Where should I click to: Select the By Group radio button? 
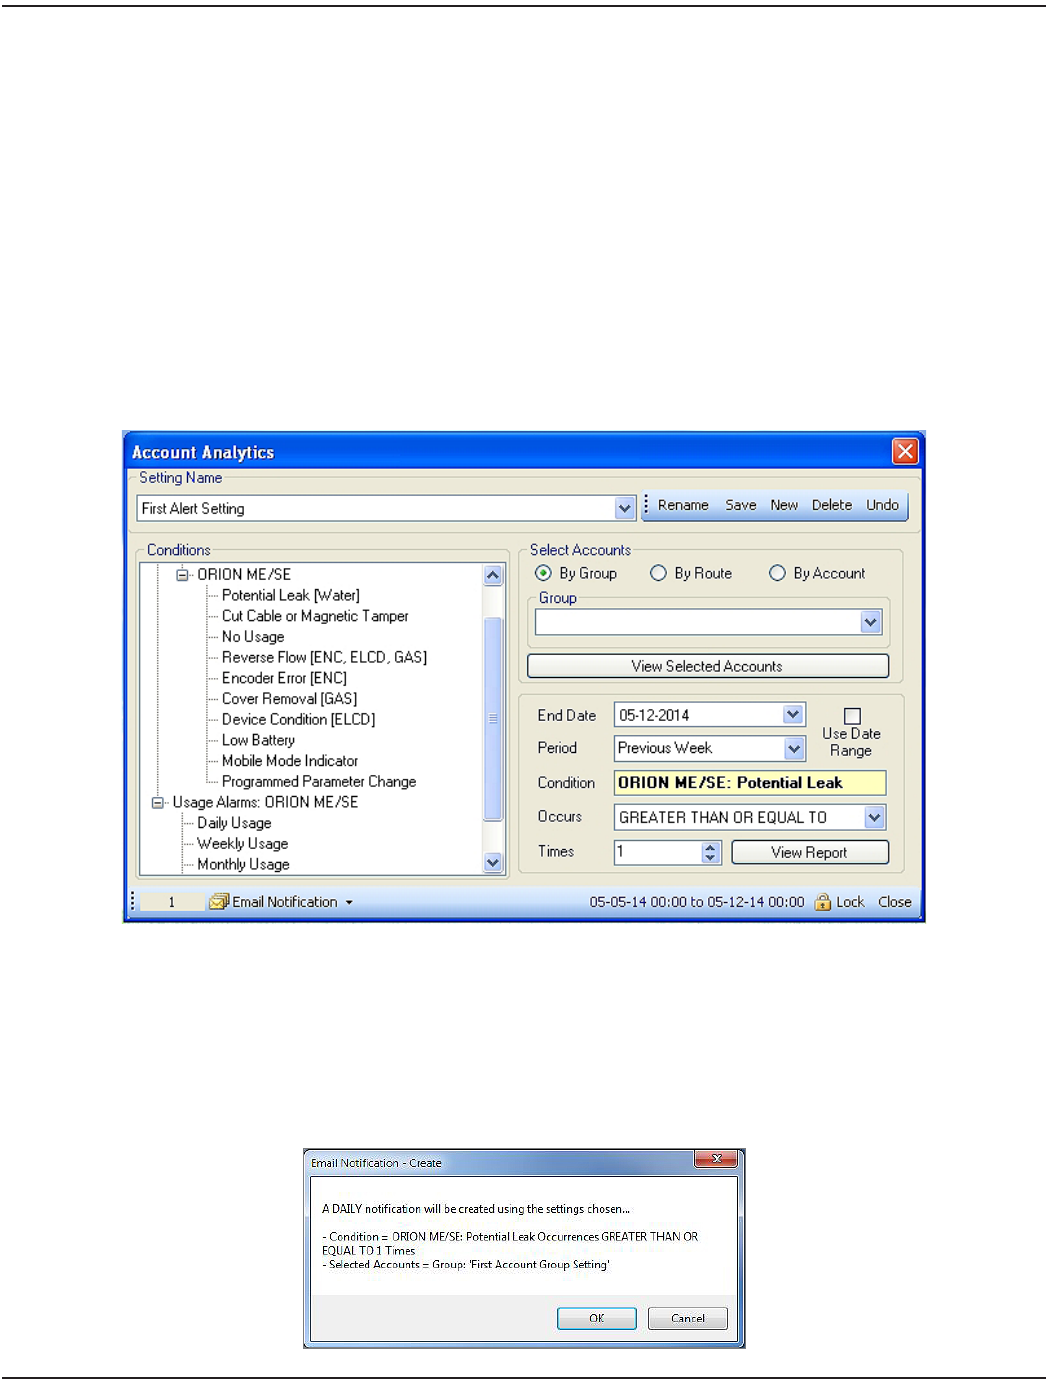[543, 573]
